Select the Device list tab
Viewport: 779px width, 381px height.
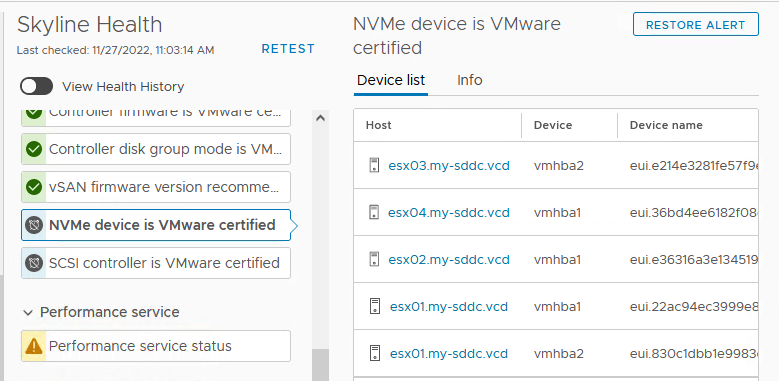tap(391, 80)
